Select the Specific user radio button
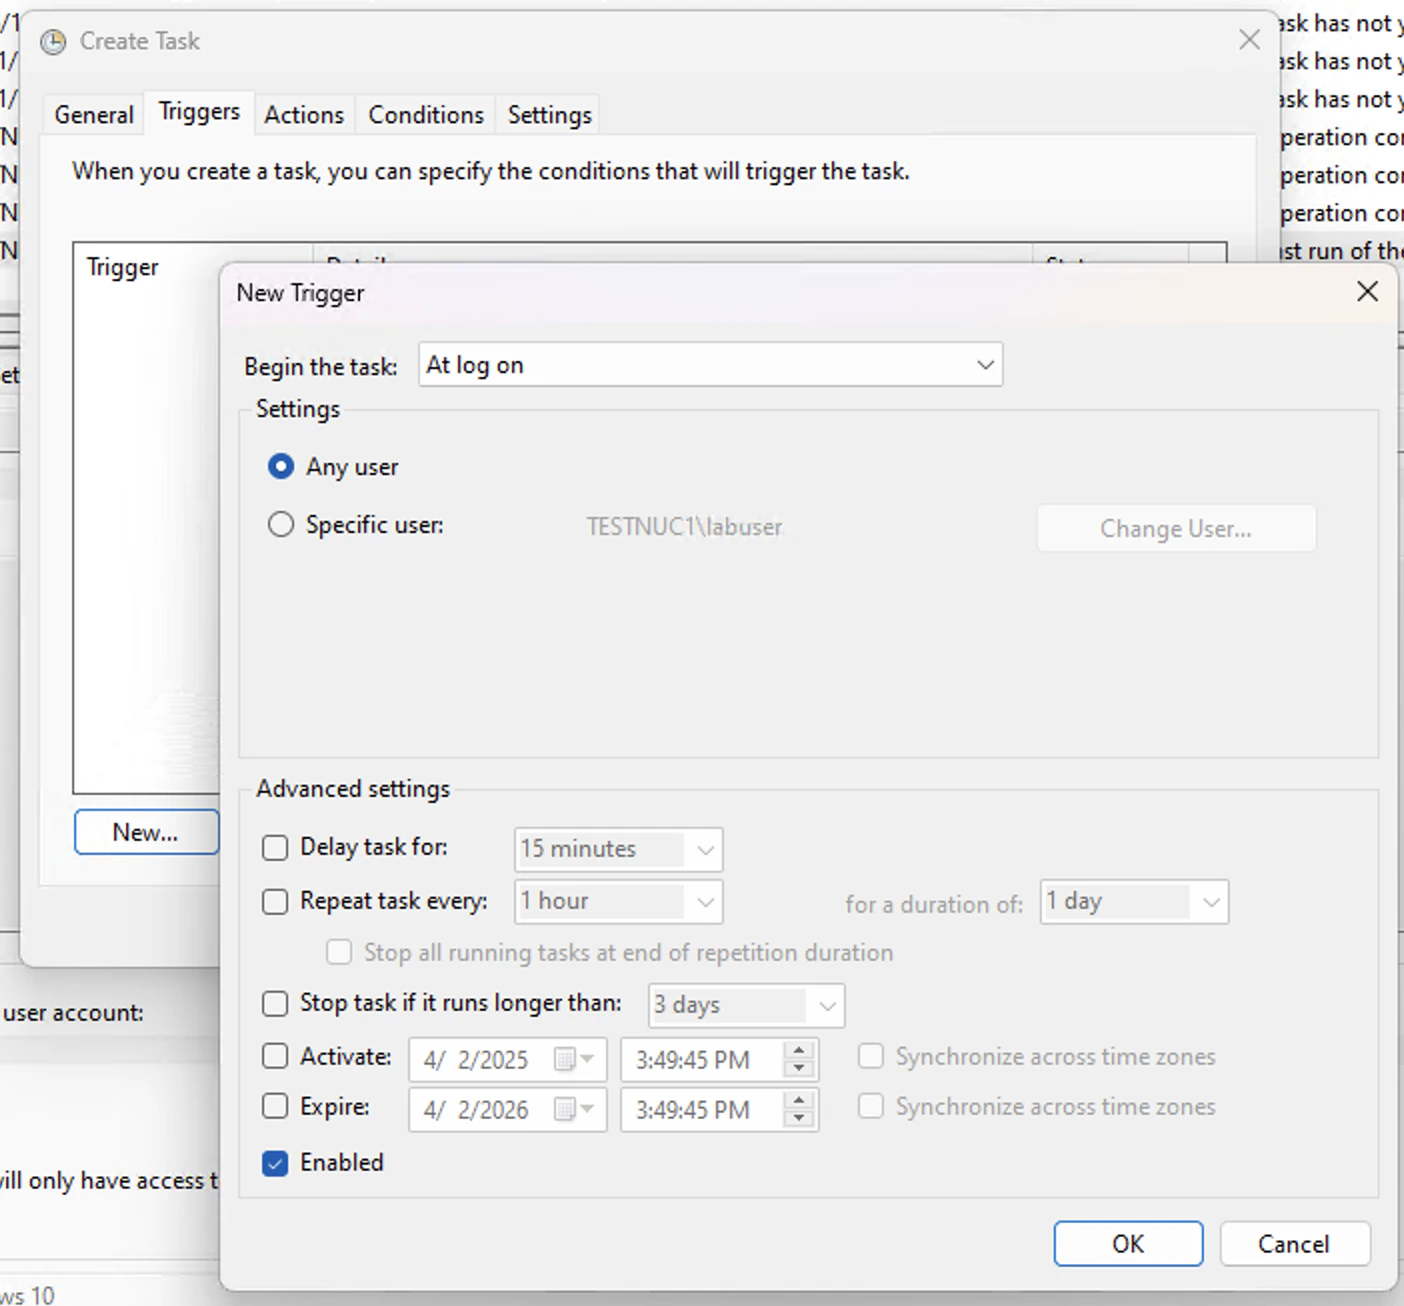This screenshot has height=1306, width=1404. (281, 524)
